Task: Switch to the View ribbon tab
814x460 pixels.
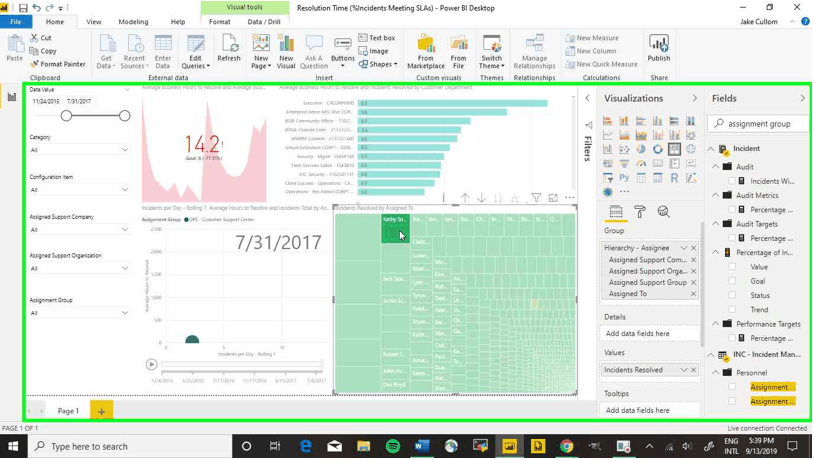Action: click(94, 22)
